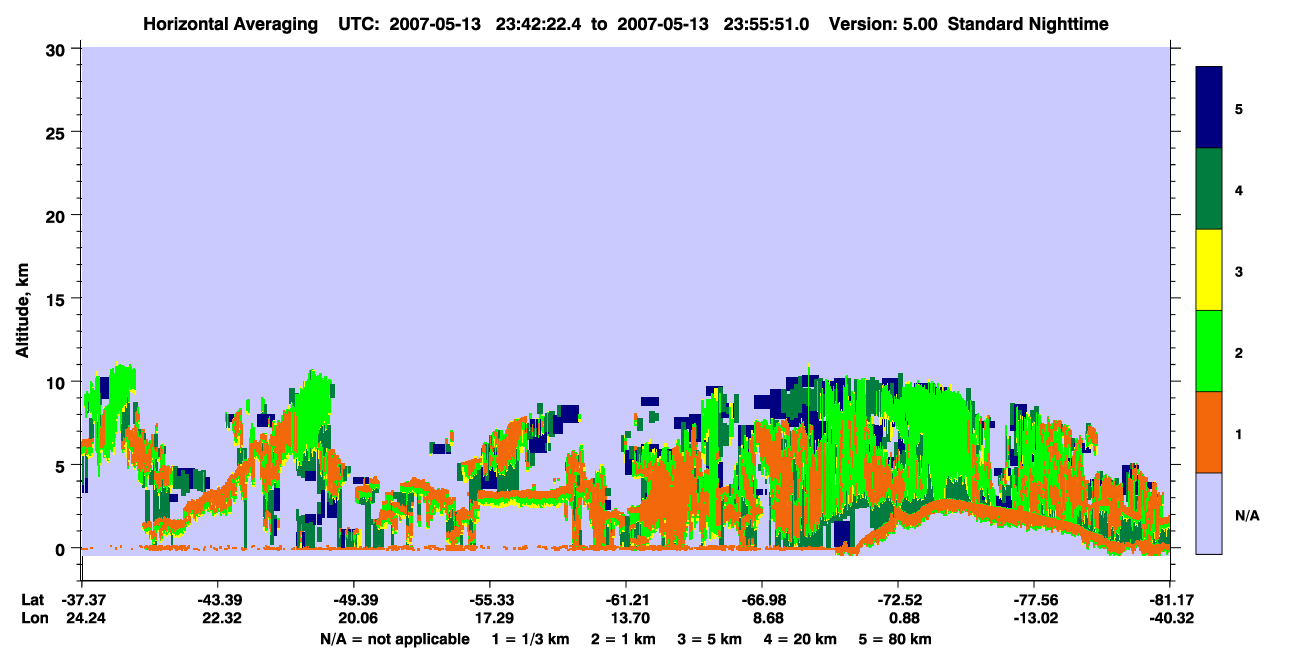Viewport: 1300px width, 667px height.
Task: Click the dark green color bar segment labeled 4
Action: click(x=1209, y=189)
